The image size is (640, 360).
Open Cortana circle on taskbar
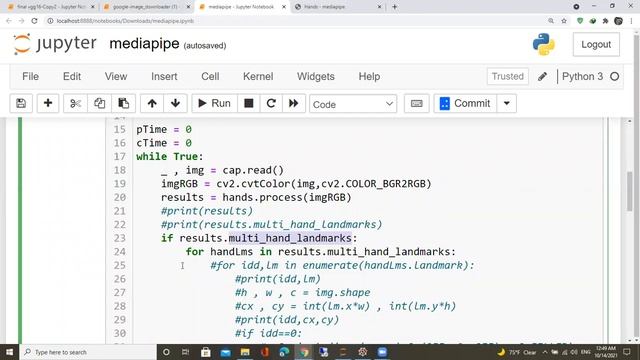pos(166,352)
